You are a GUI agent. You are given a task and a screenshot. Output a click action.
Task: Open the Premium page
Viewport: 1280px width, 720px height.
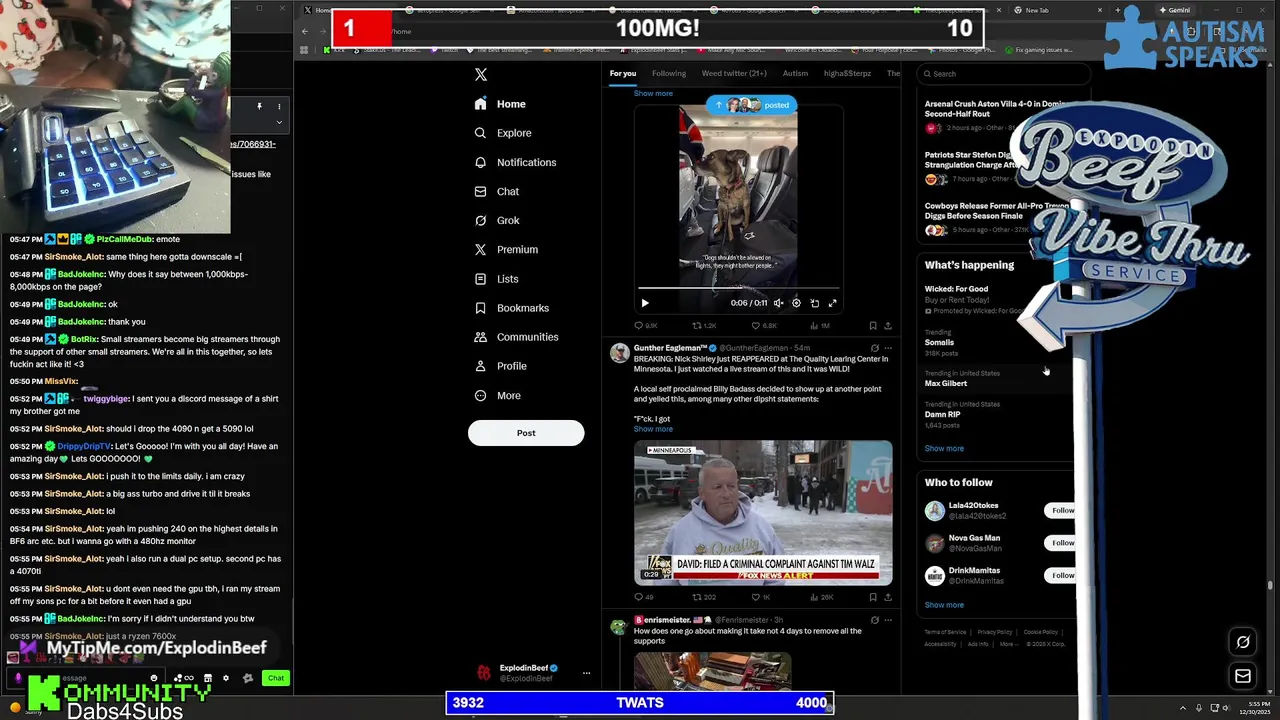point(505,249)
